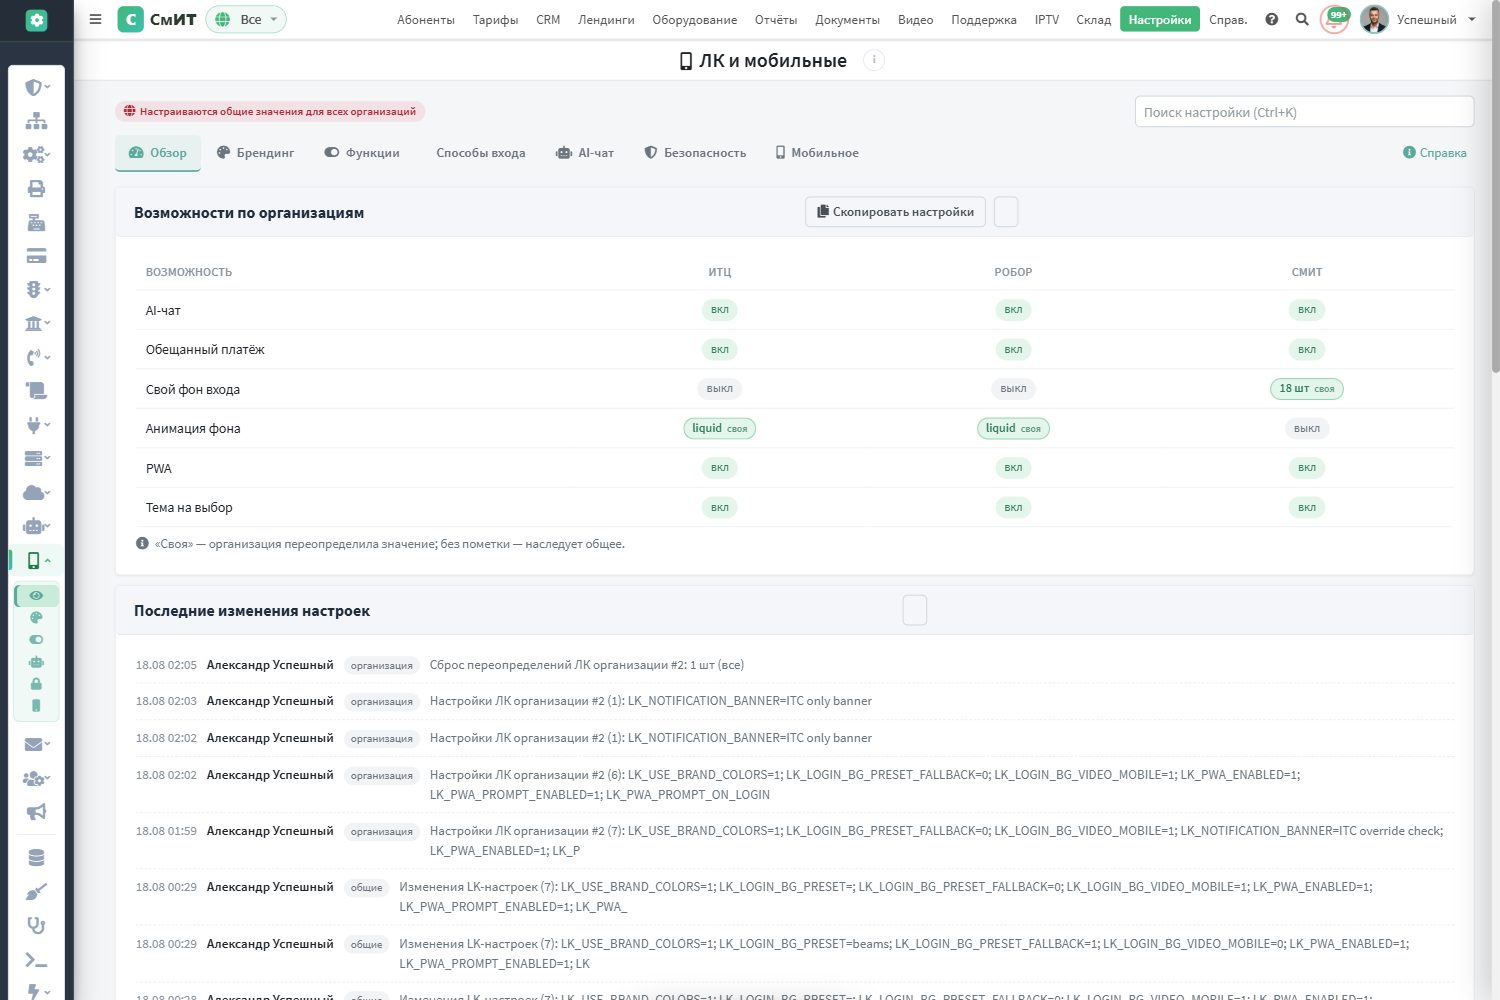Screen dimensions: 1500x1000
Task: Open the cash register sidebar icon
Action: tap(36, 222)
